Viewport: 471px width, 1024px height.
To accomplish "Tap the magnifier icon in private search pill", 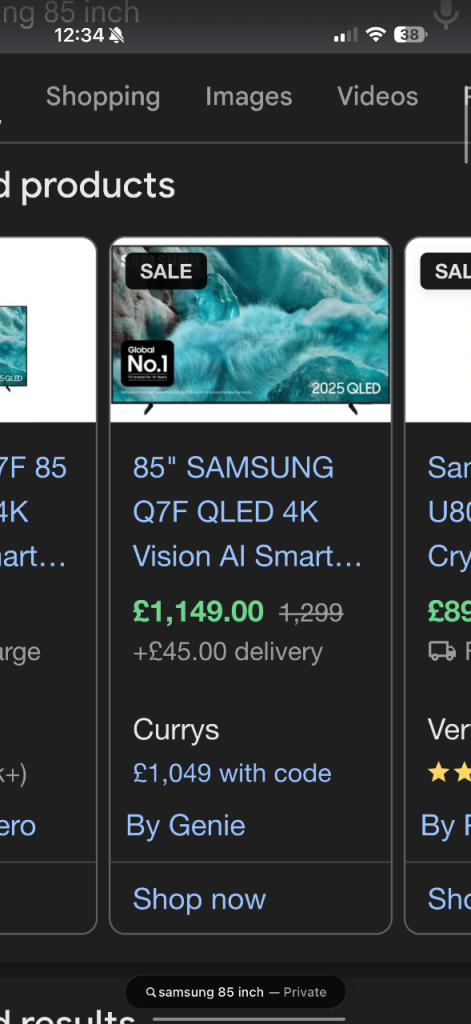I will click(x=151, y=993).
